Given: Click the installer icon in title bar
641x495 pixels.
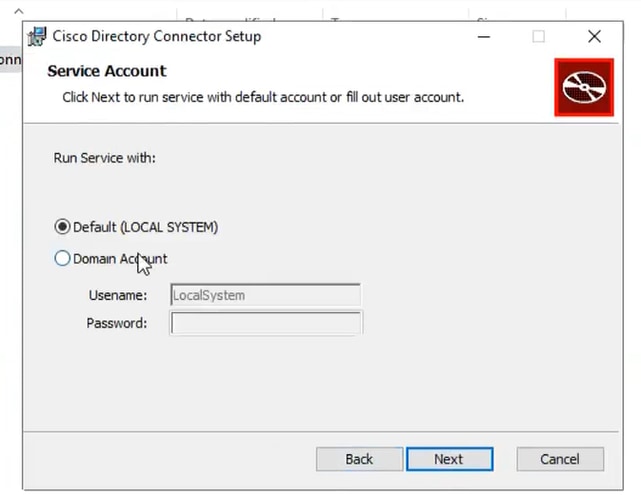Looking at the screenshot, I should coord(37,36).
